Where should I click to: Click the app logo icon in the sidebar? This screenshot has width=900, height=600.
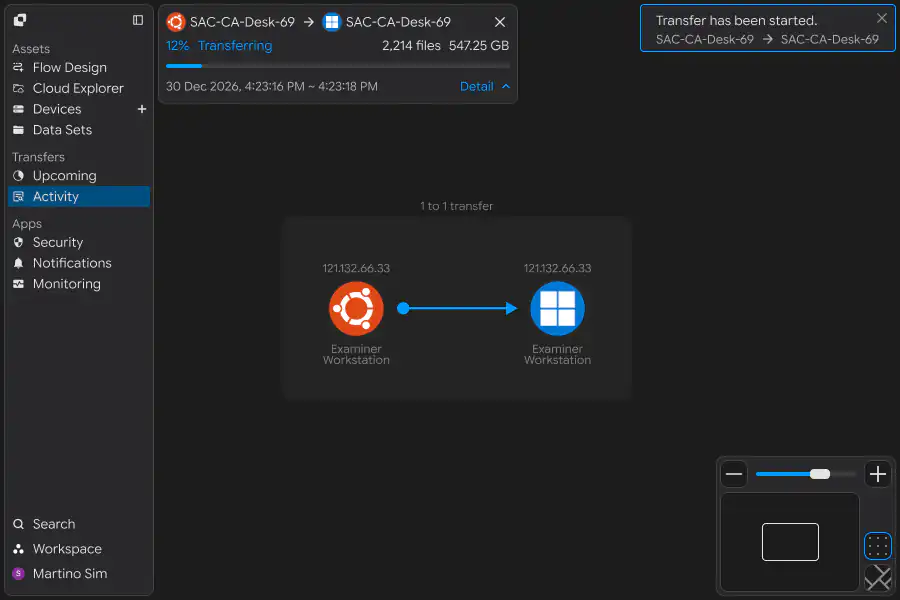point(20,20)
